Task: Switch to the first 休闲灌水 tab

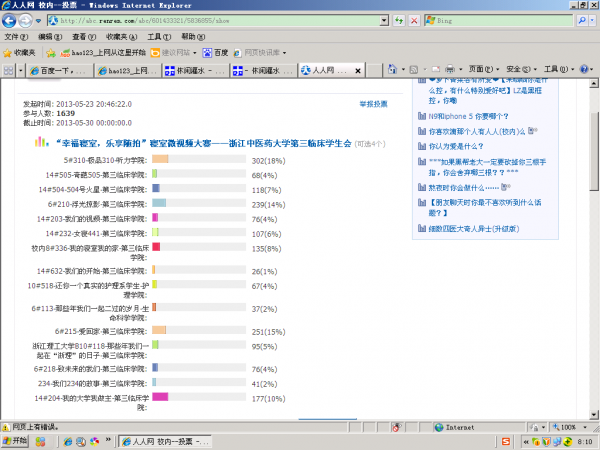Action: (196, 70)
